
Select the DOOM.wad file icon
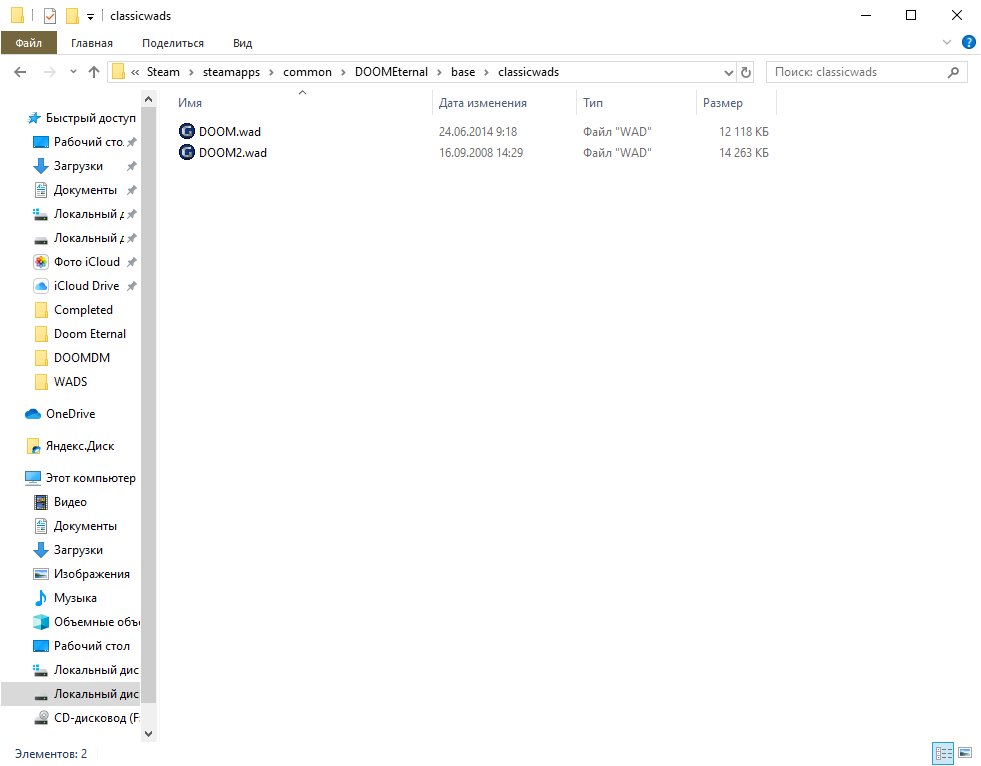186,131
